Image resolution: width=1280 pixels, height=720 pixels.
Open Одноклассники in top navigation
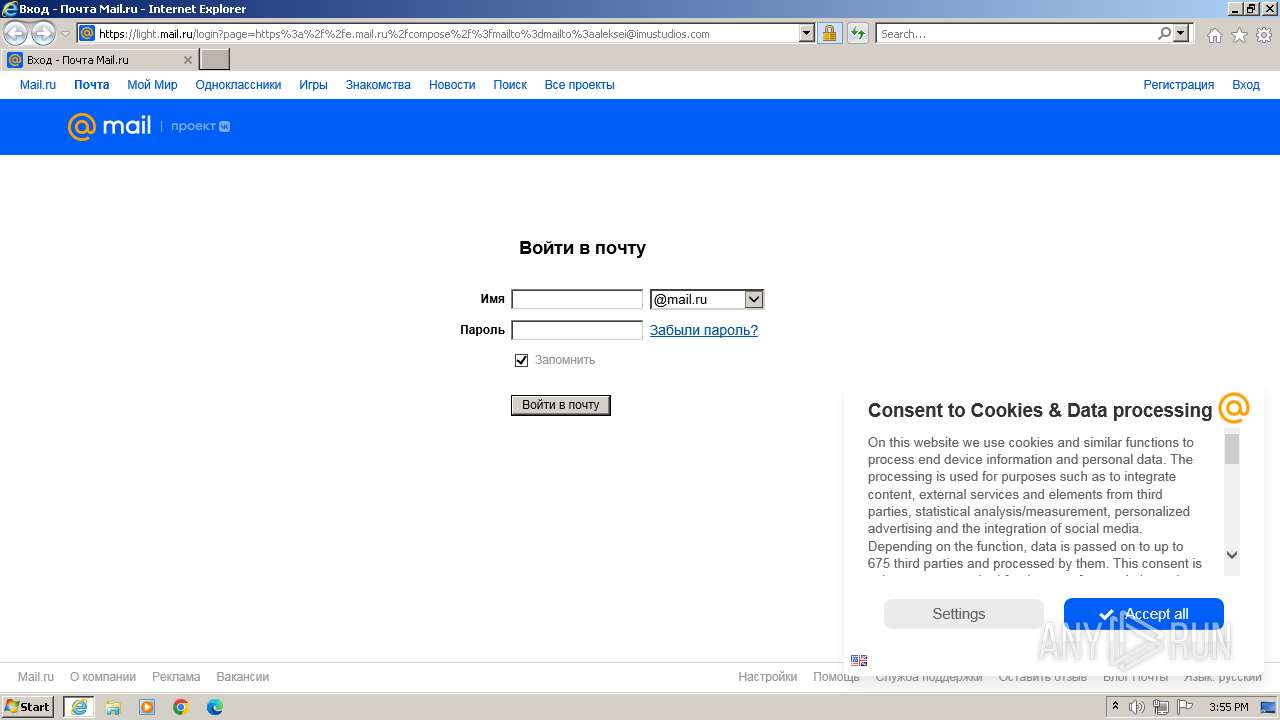click(x=238, y=85)
